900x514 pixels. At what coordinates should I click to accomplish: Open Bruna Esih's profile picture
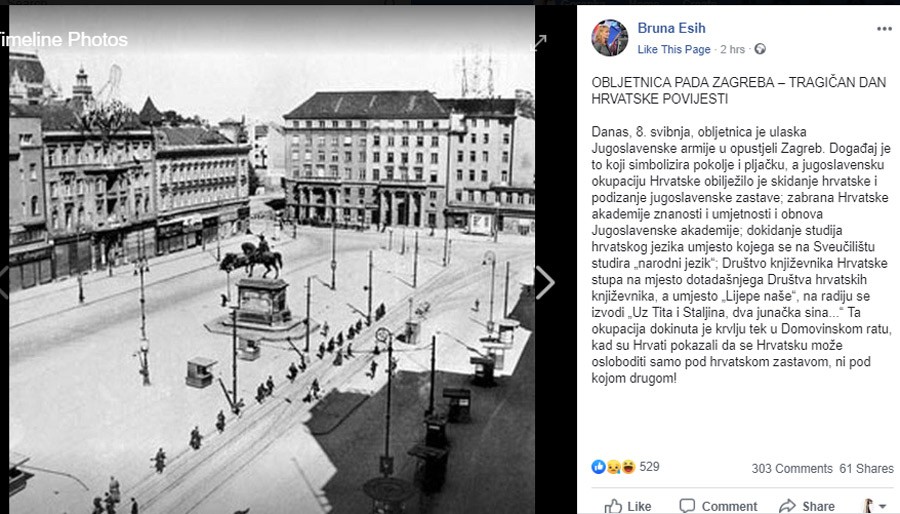click(x=610, y=38)
